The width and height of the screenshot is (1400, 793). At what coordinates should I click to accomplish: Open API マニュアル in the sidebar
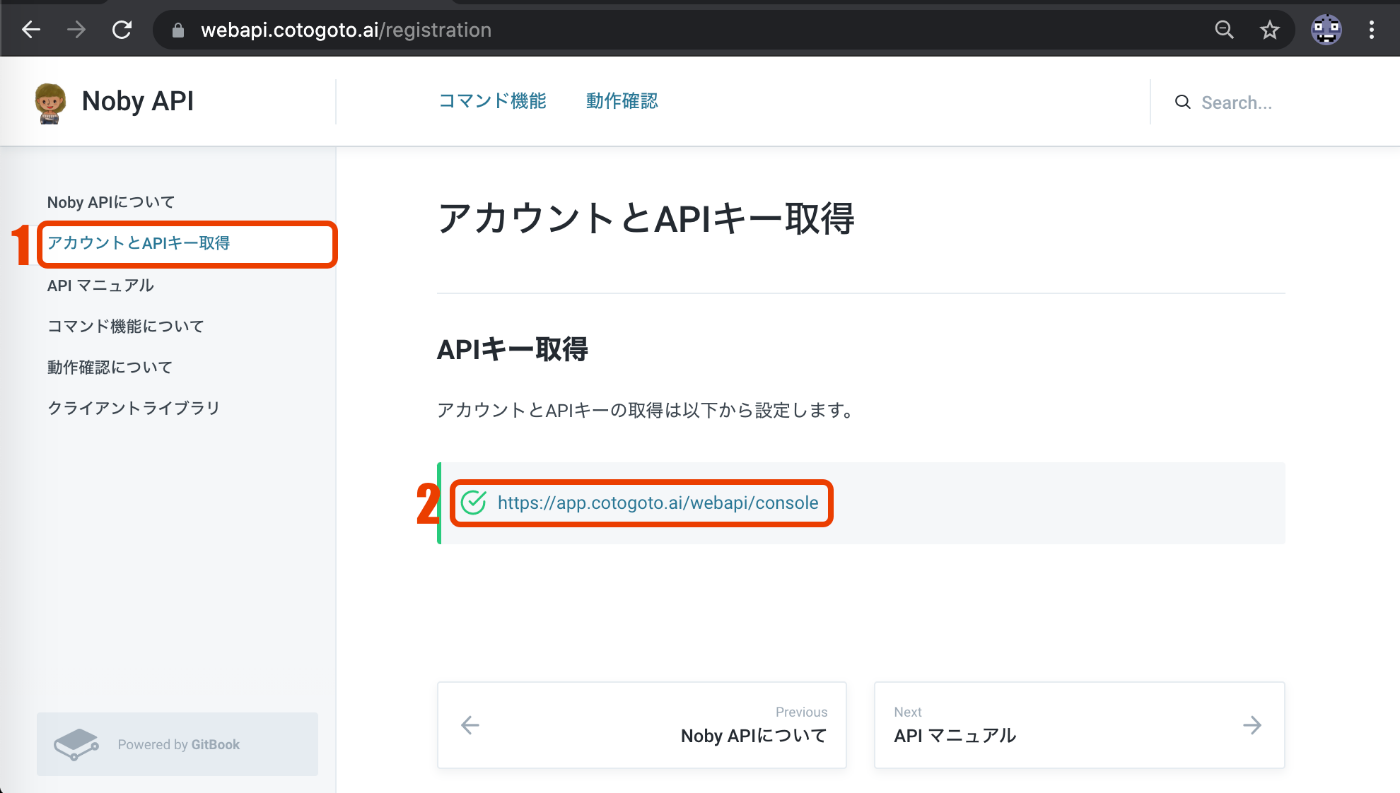tap(100, 285)
